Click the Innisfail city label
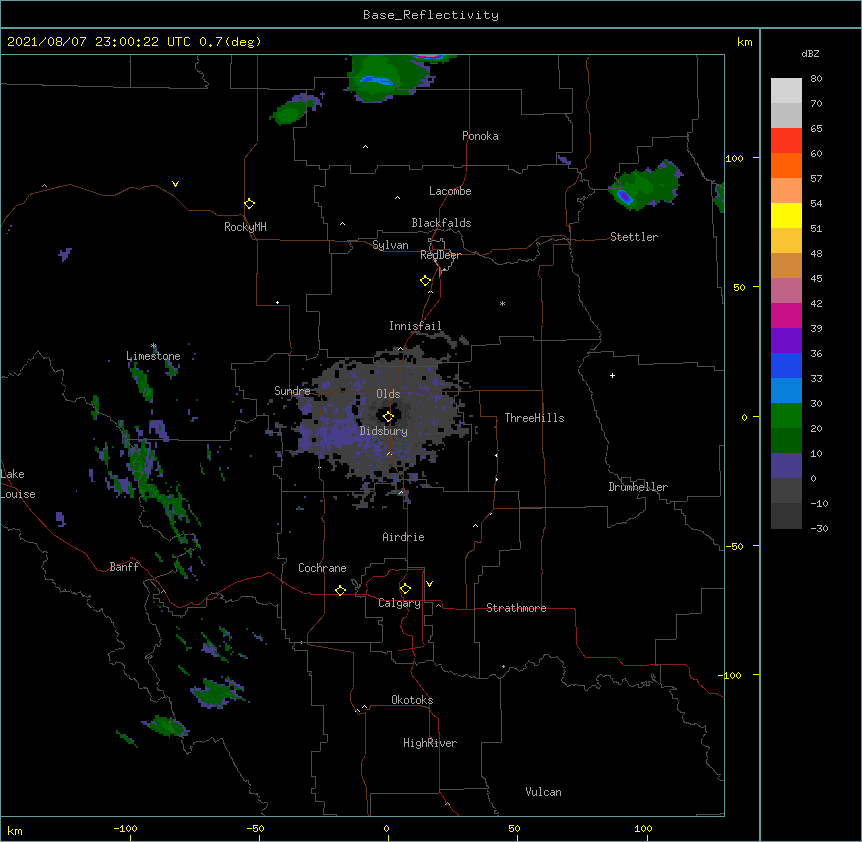The width and height of the screenshot is (862, 842). pos(415,326)
